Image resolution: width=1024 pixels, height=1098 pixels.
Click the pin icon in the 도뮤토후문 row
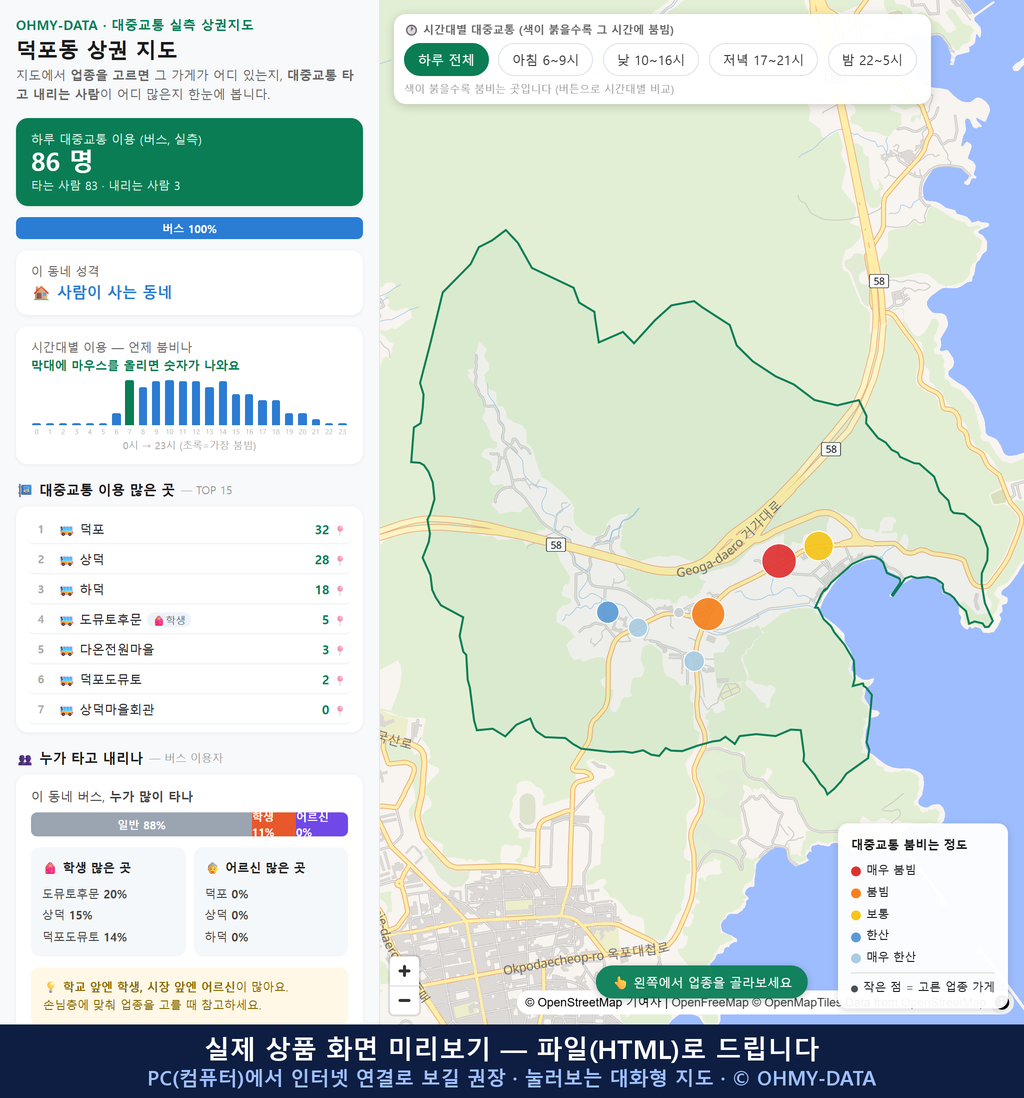tap(340, 620)
